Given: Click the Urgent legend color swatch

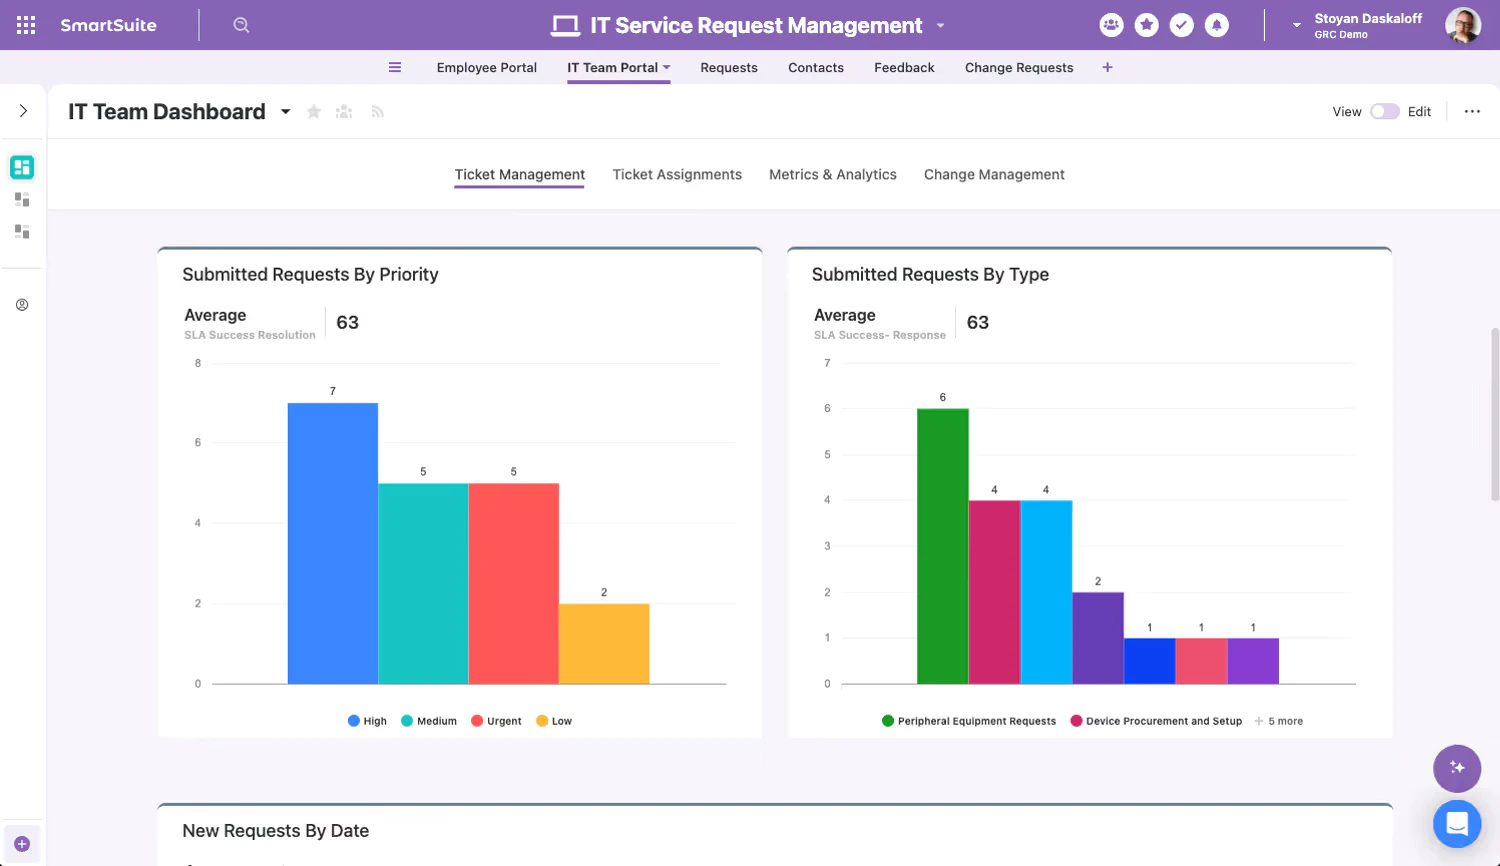Looking at the screenshot, I should pyautogui.click(x=478, y=720).
